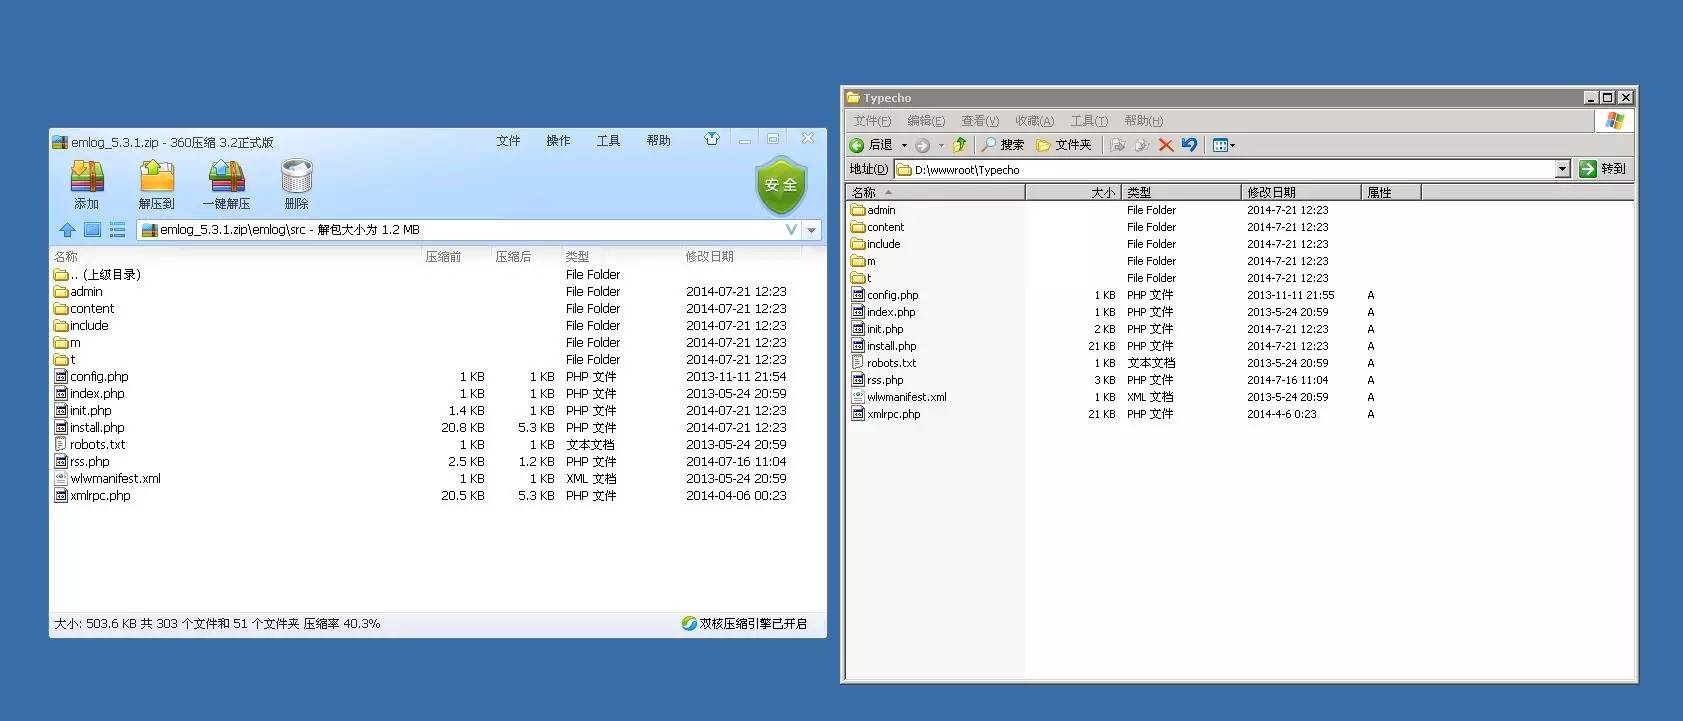Open the skin (shirt) icon in 360压缩 title bar
This screenshot has width=1683, height=721.
tap(711, 139)
